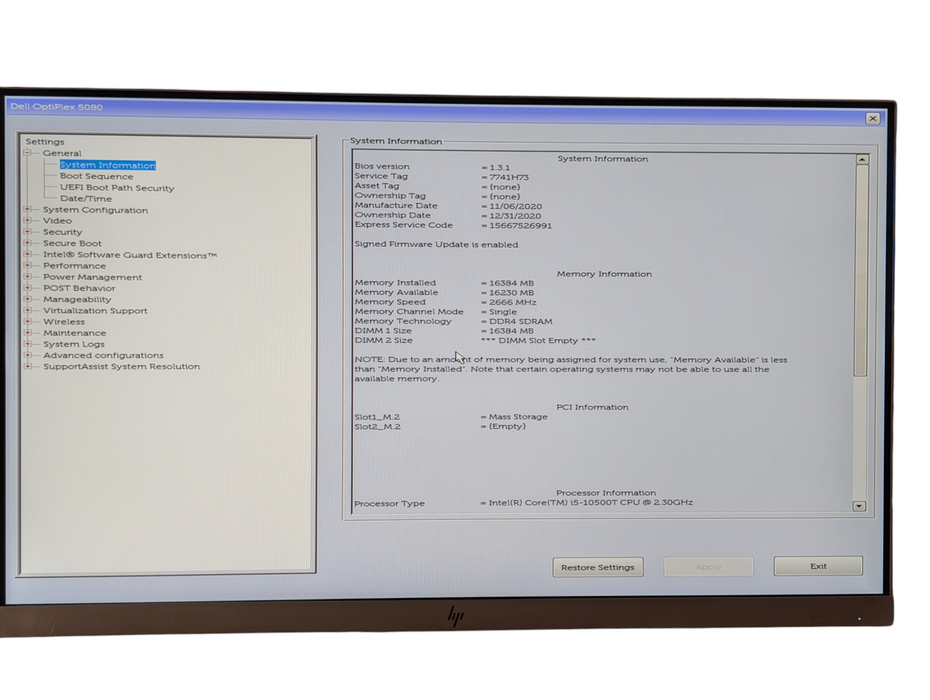Viewport: 930px width, 700px height.
Task: Click Memory Available value 16230 MB
Action: point(511,292)
